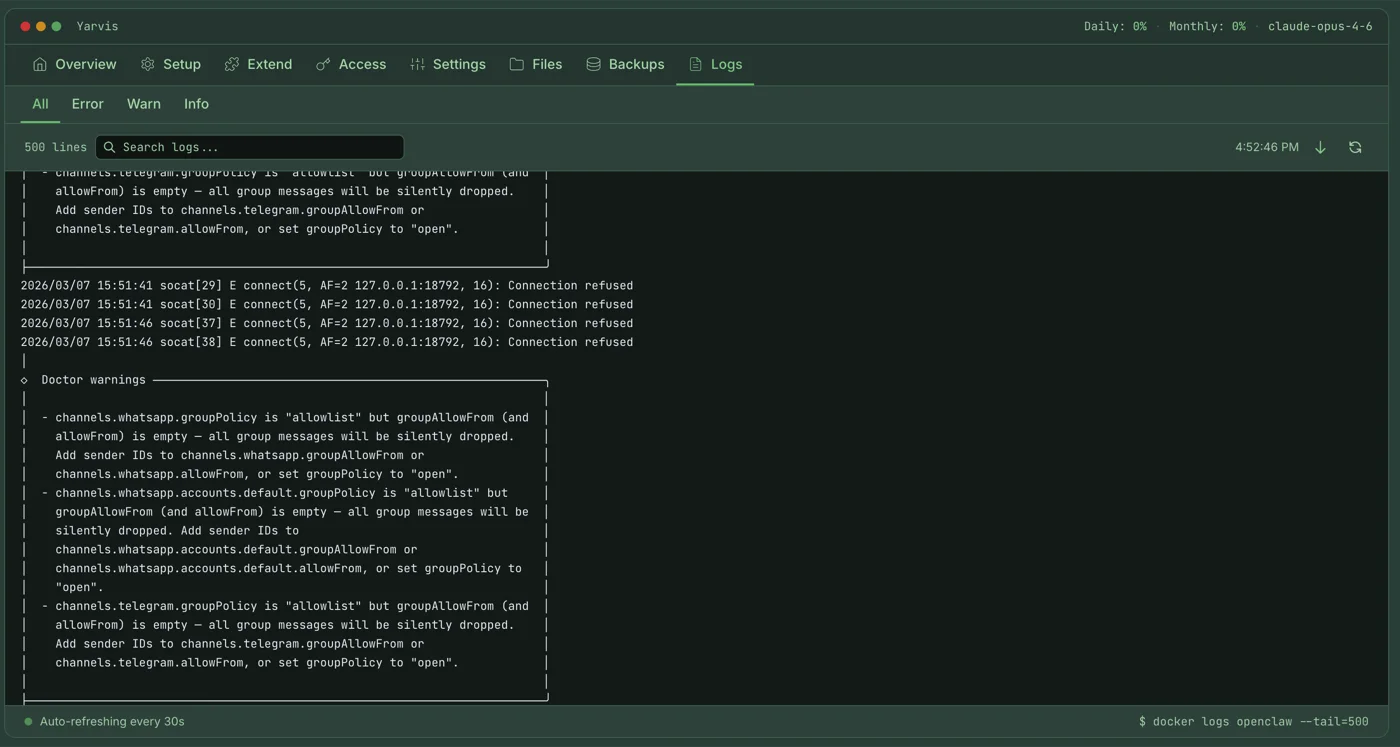Click the Auto-refreshing every 30s status

point(111,721)
